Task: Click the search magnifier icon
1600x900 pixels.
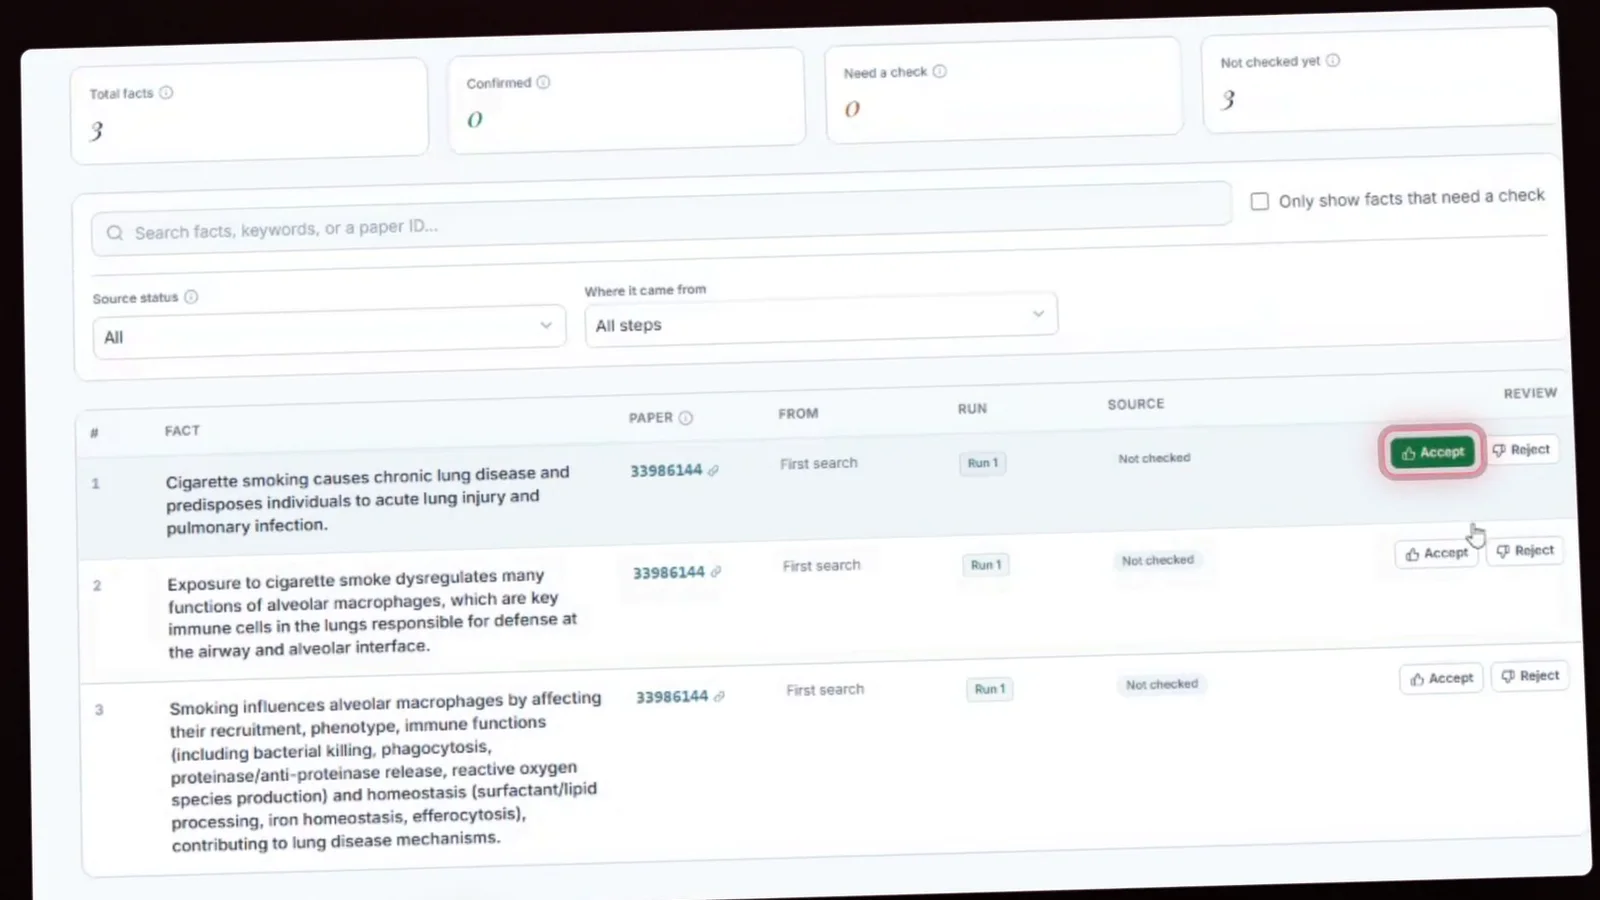Action: pyautogui.click(x=115, y=233)
